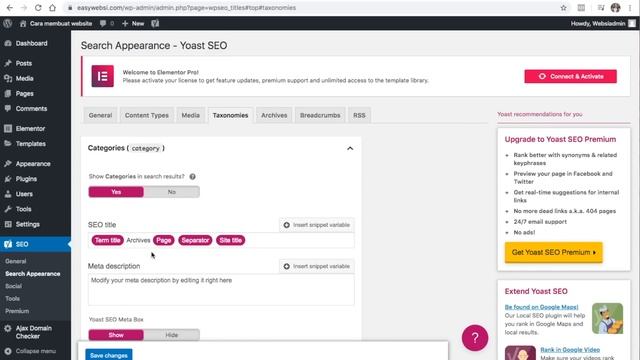The image size is (640, 360).
Task: Switch to the Media tab
Action: tap(191, 116)
